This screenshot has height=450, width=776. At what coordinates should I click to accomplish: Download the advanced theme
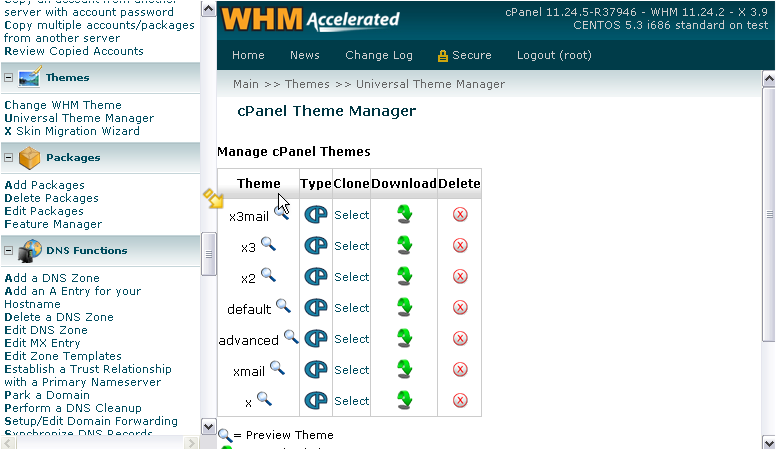[x=404, y=339]
